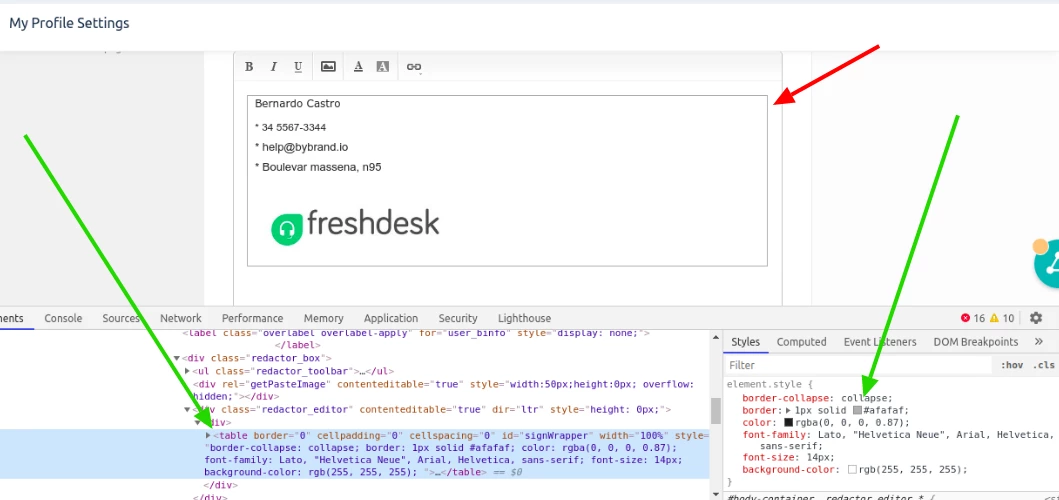Click the insert image icon
Screen dimensions: 1059x500
tap(328, 66)
